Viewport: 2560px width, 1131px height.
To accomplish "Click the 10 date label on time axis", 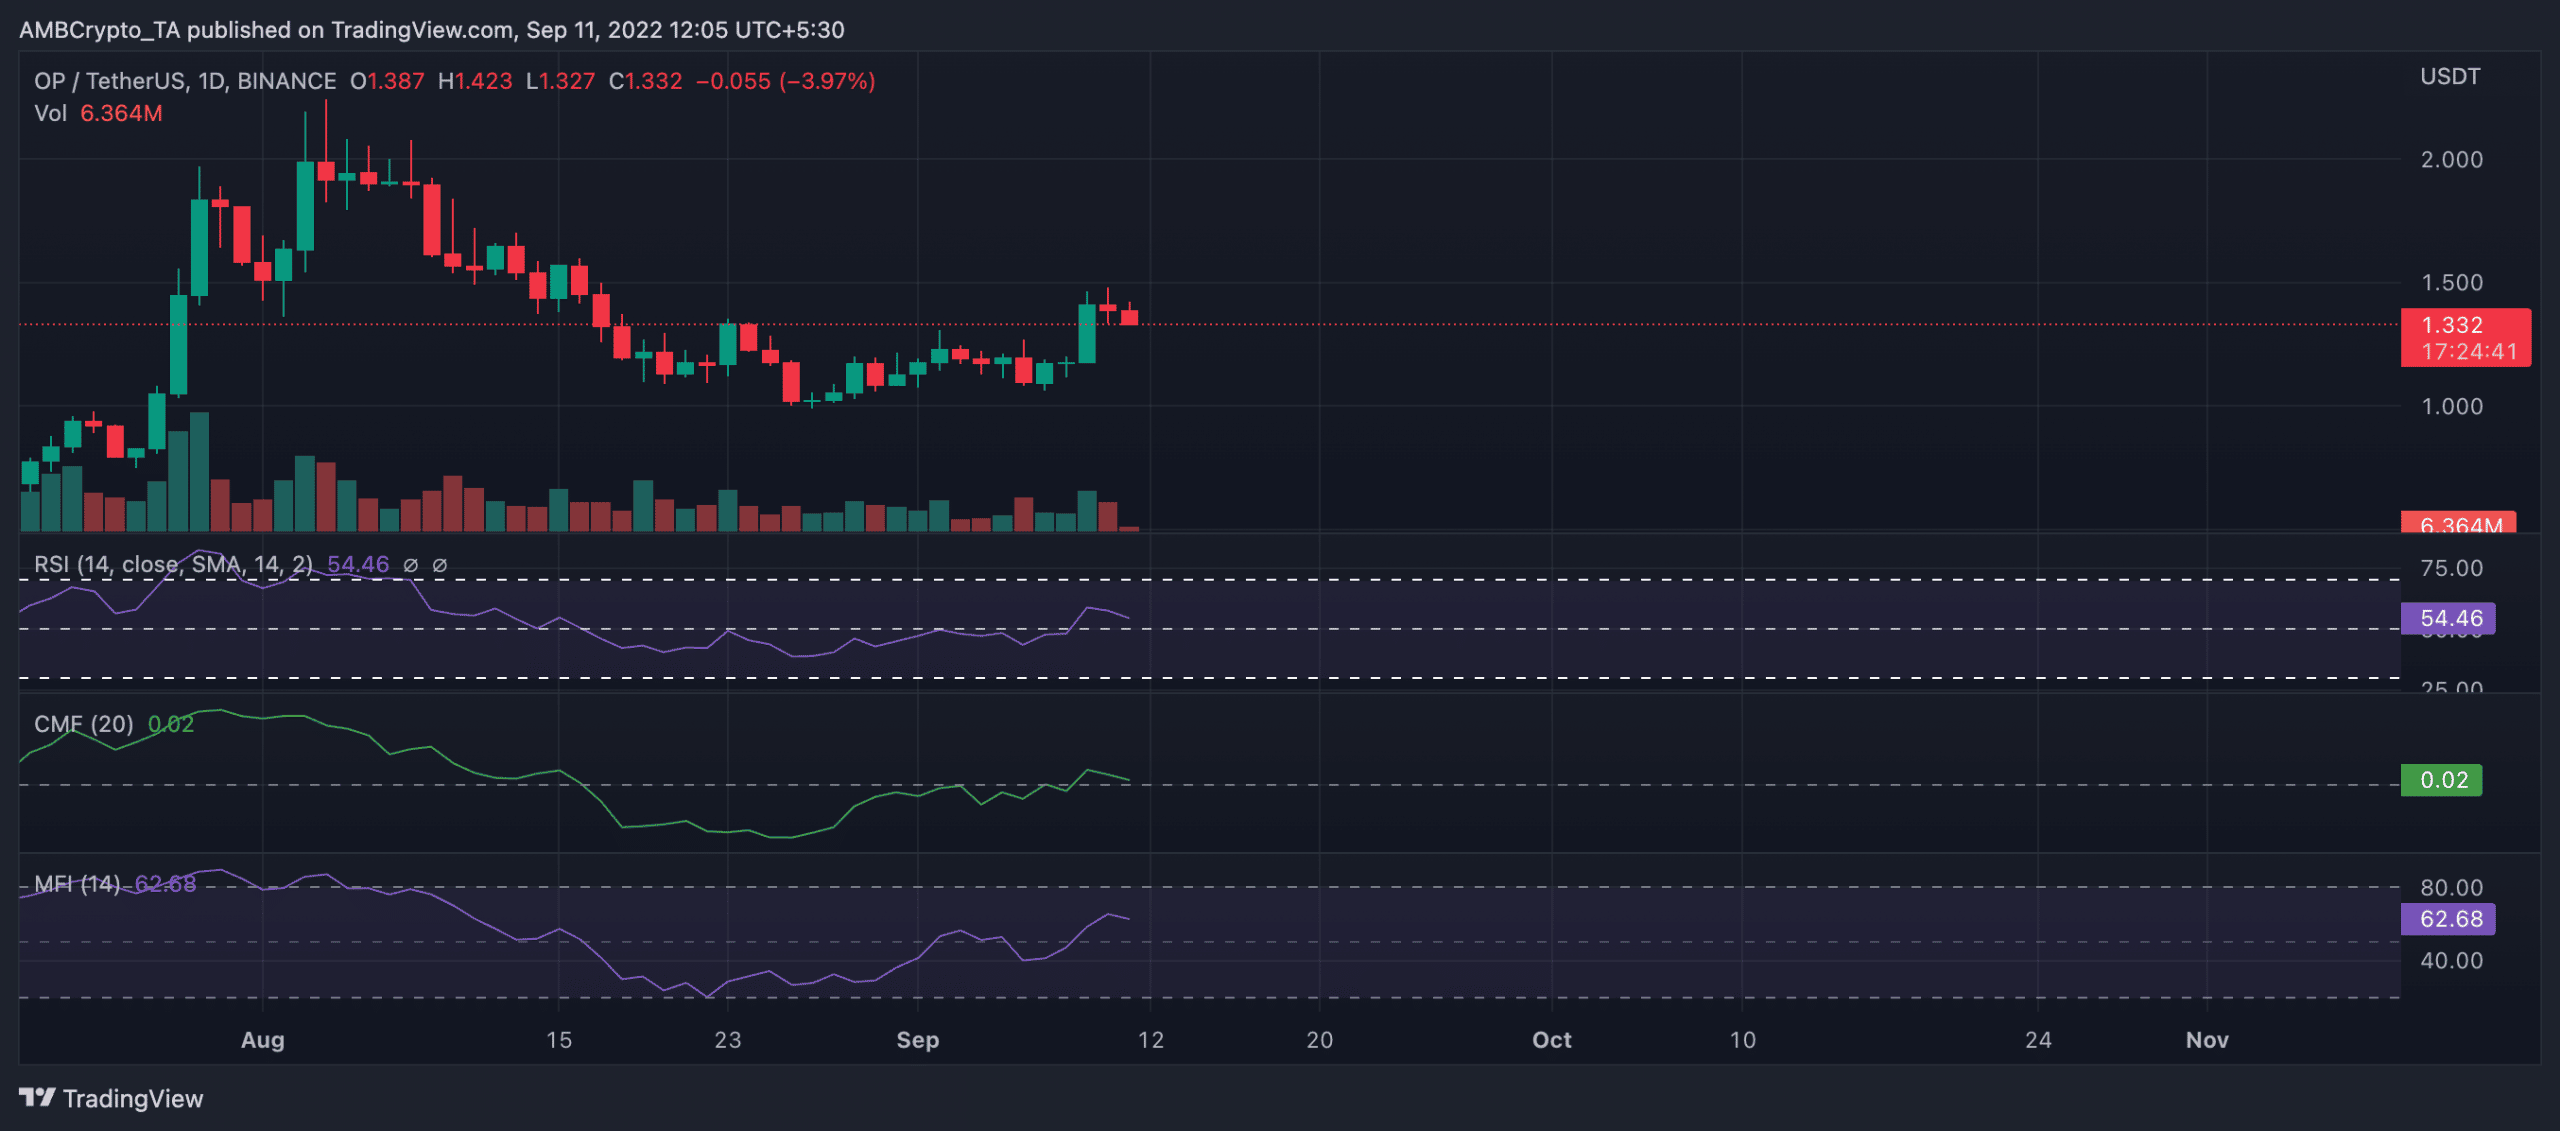I will (1743, 1040).
